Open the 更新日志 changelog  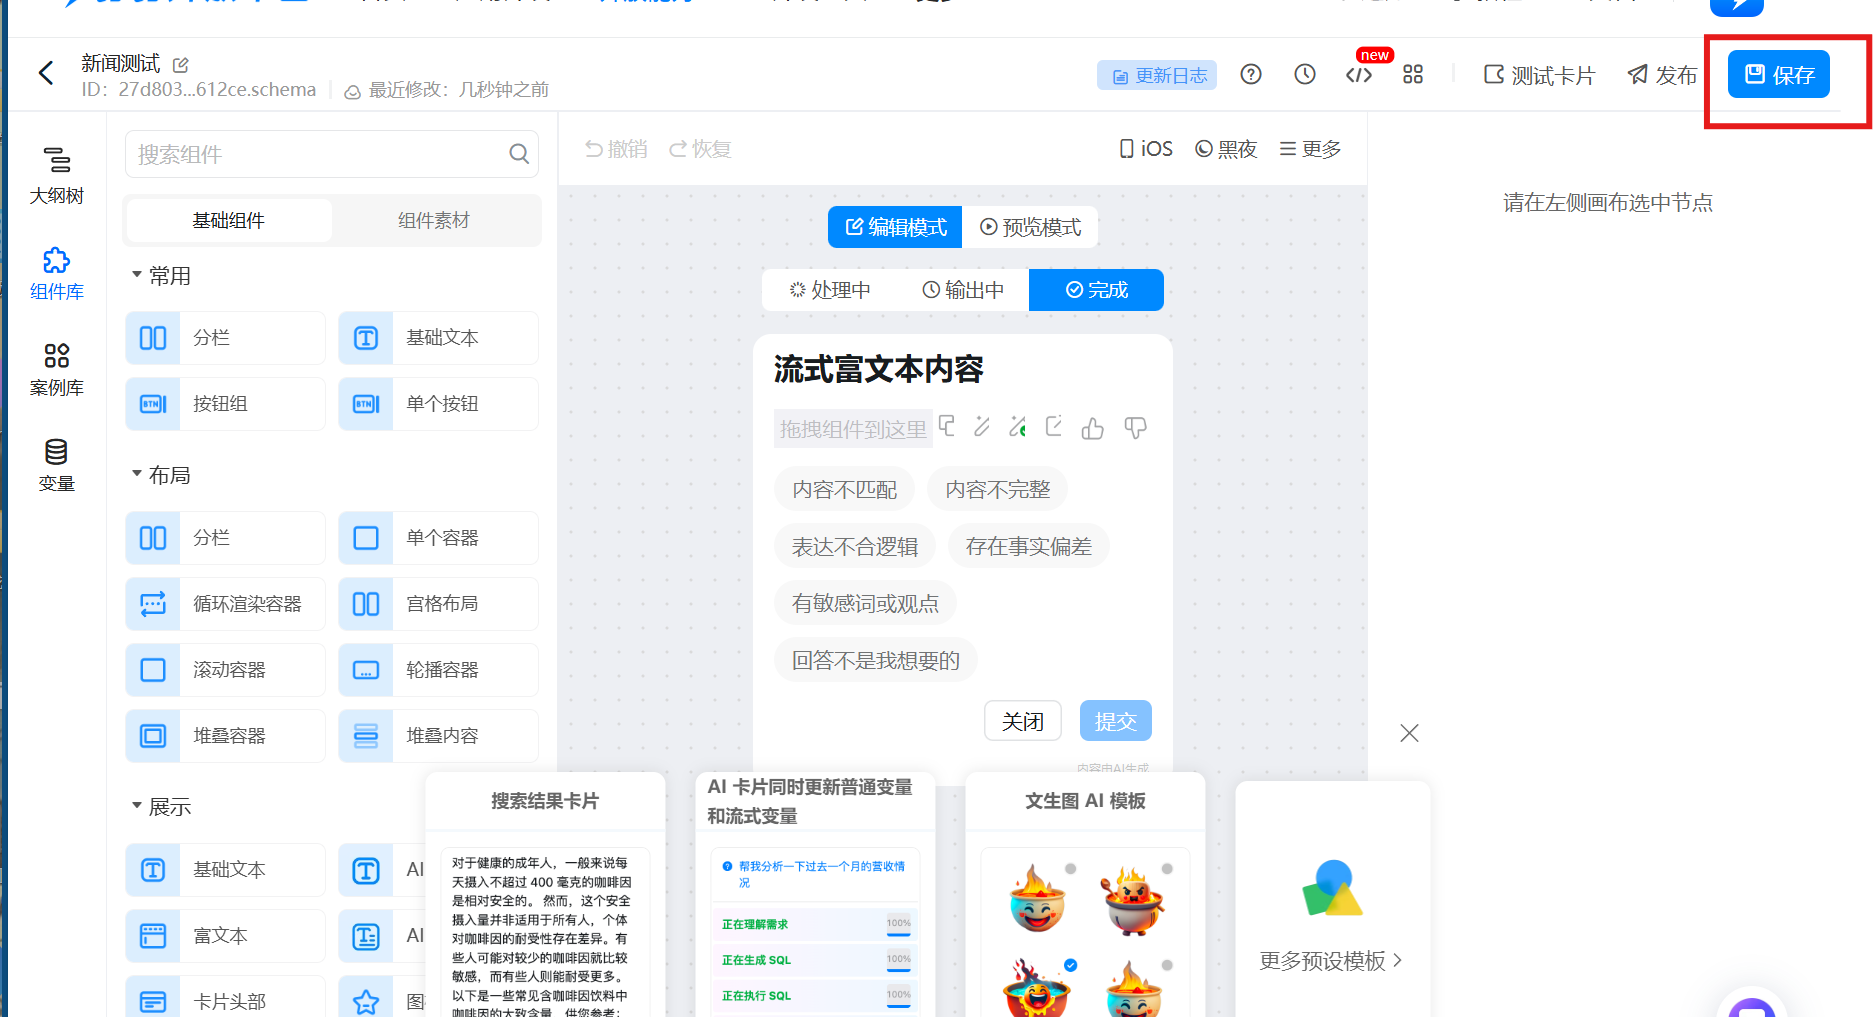click(x=1157, y=75)
